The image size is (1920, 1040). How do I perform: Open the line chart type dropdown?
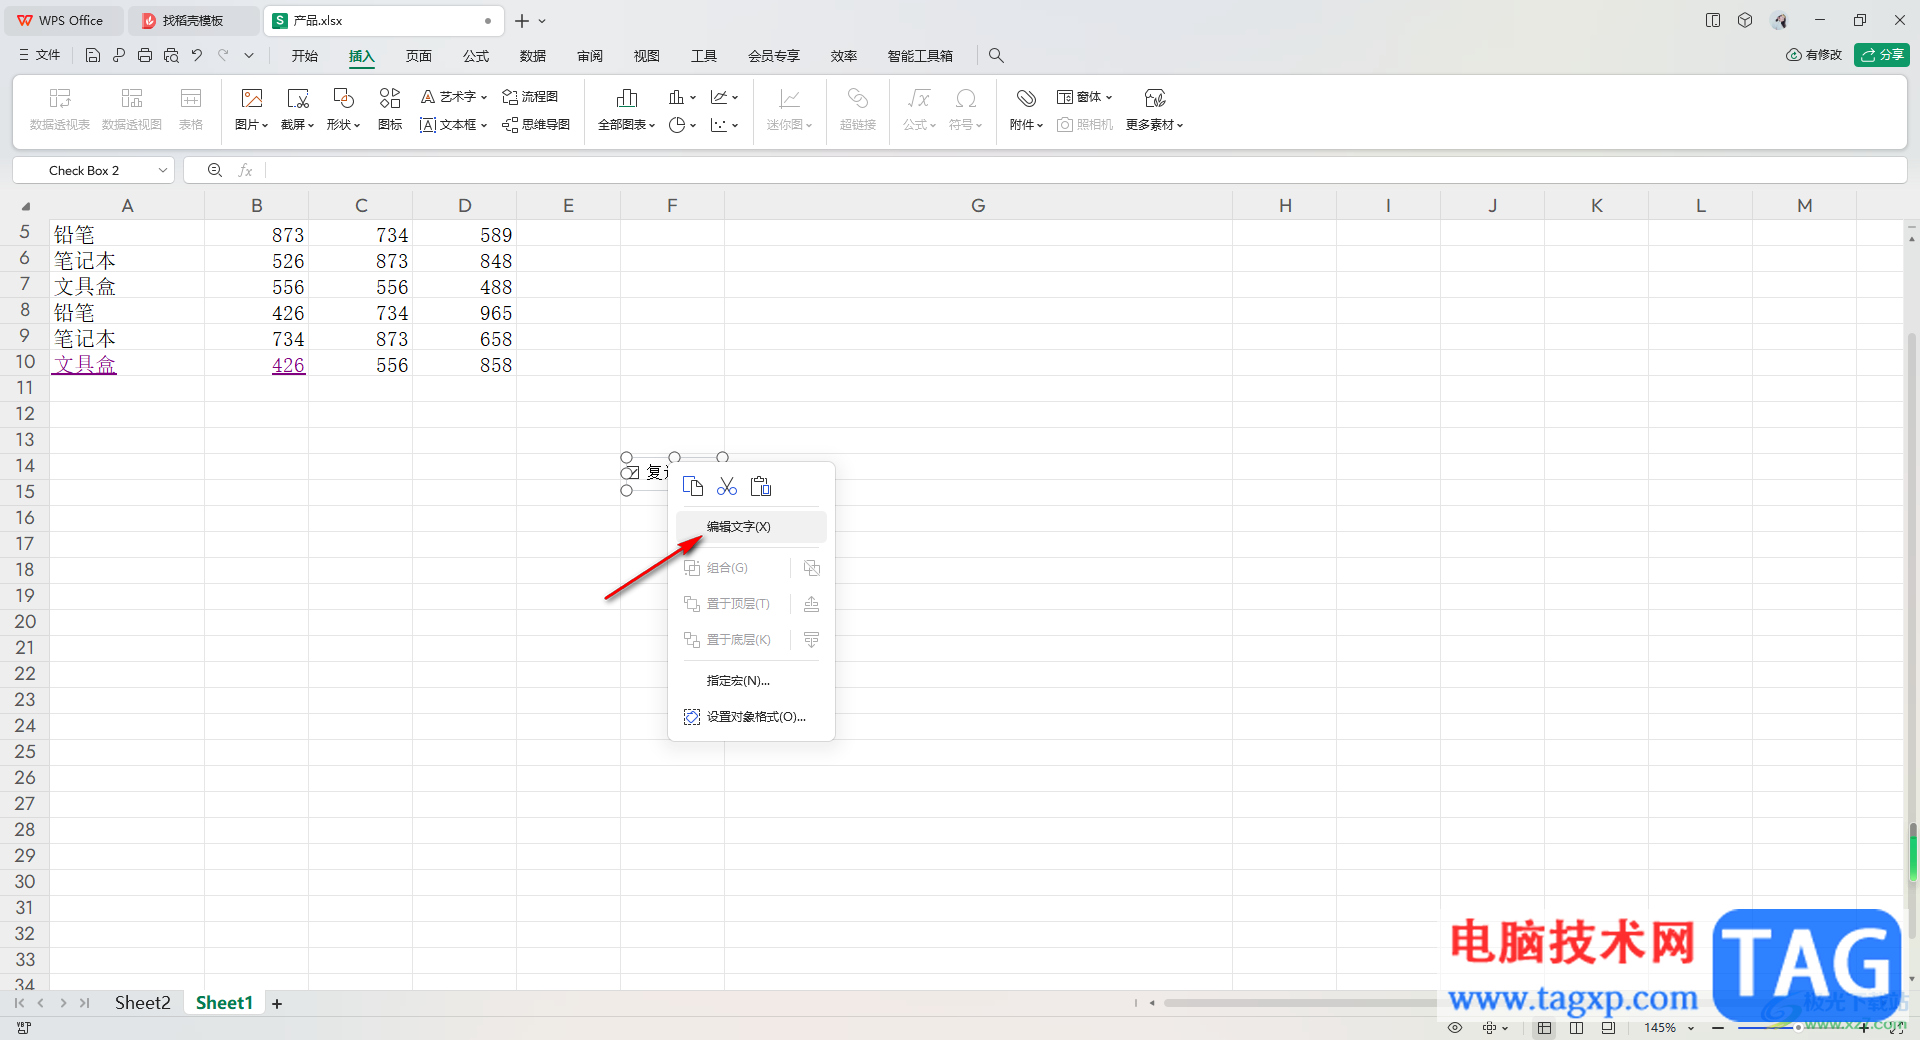[x=724, y=97]
